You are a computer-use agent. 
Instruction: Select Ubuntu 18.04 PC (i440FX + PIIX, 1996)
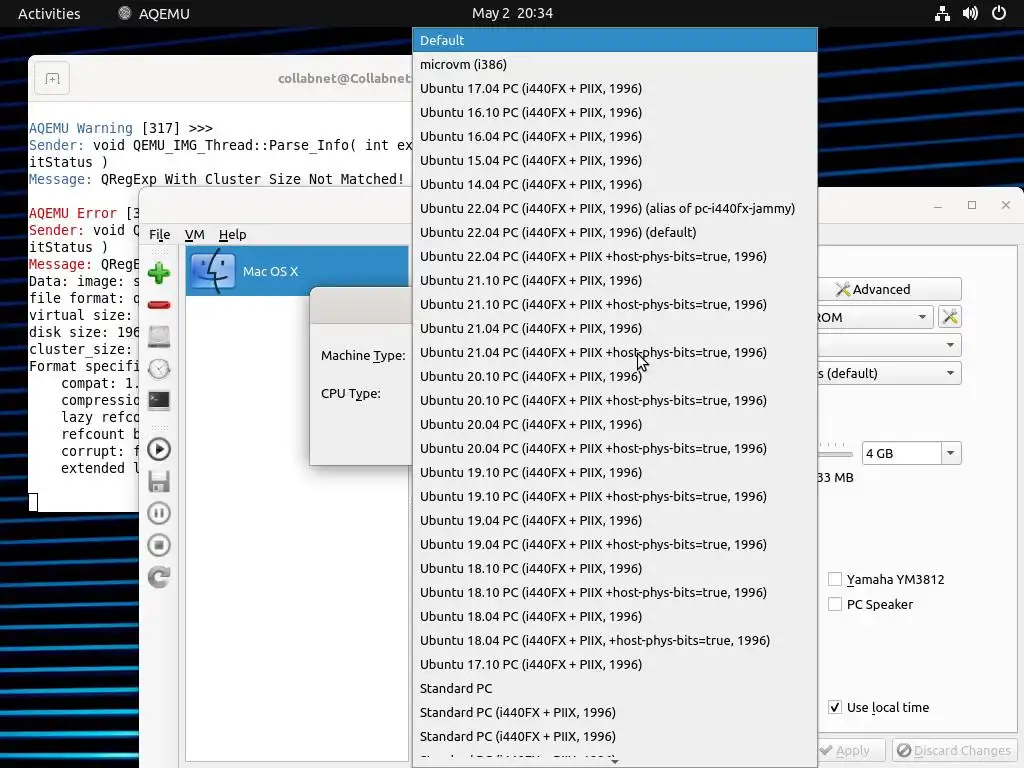tap(615, 616)
